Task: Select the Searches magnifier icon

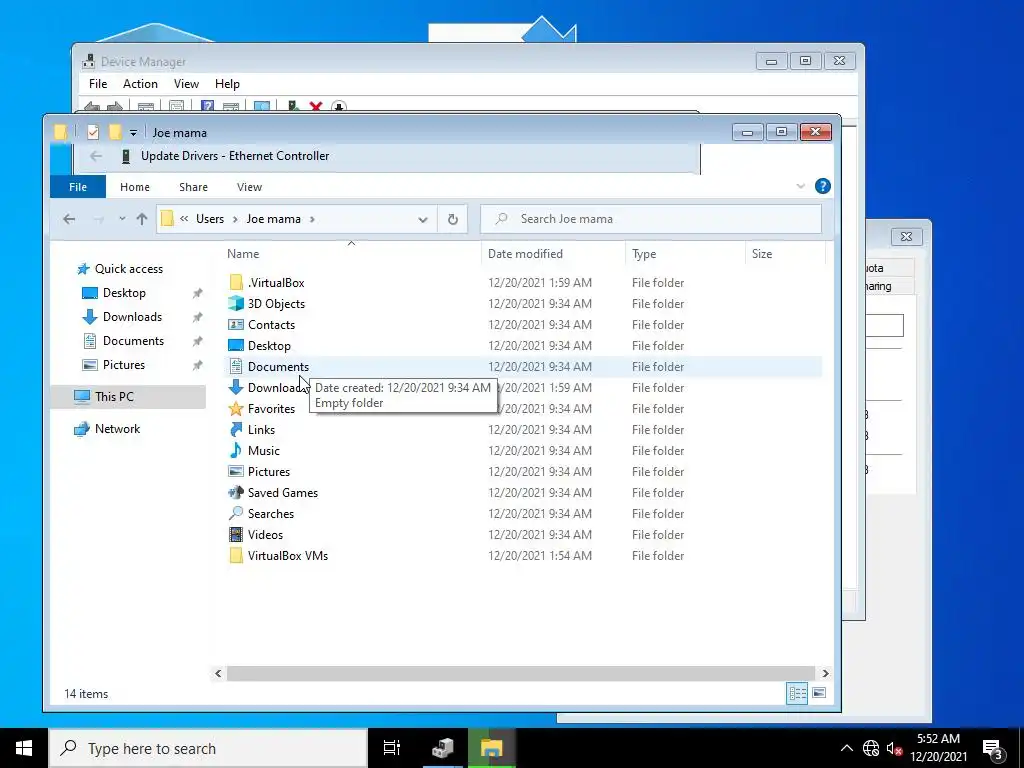Action: point(236,513)
